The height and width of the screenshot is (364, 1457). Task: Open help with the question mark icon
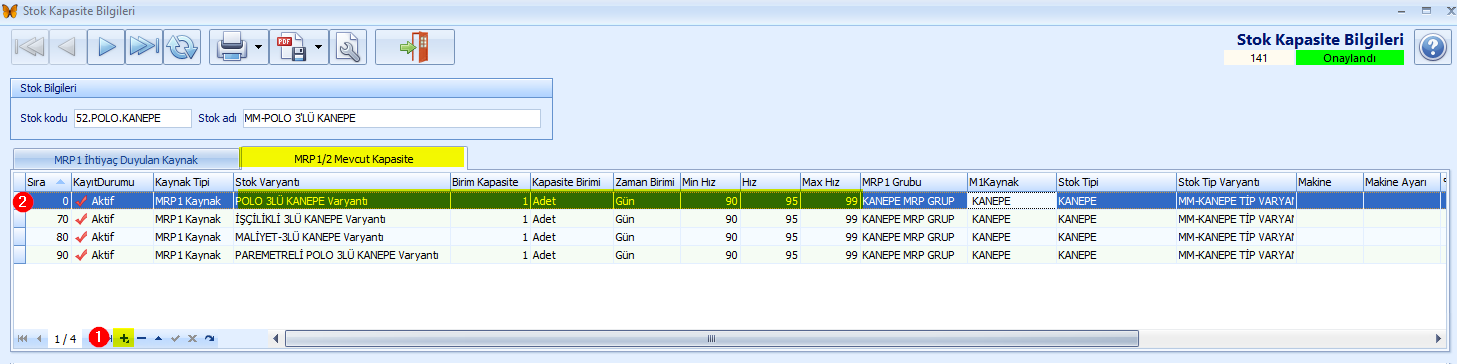pos(1432,47)
